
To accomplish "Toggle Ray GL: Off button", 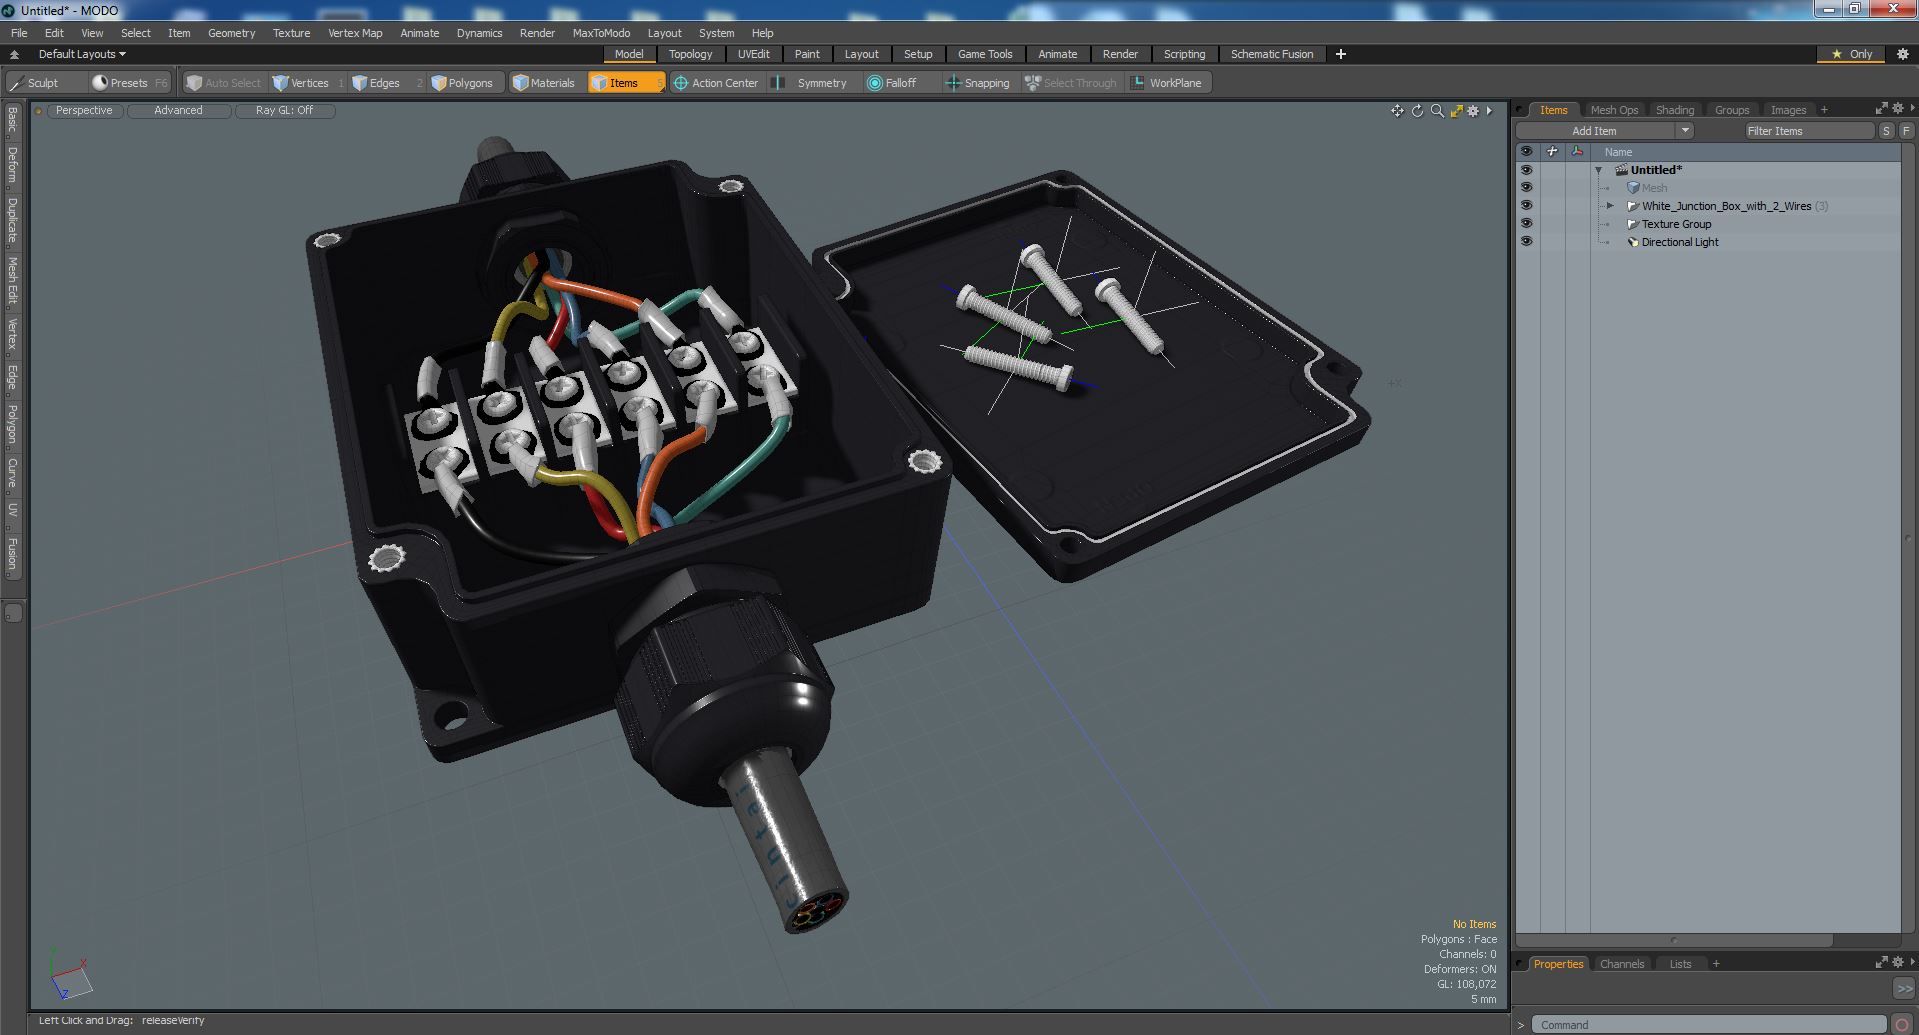I will [x=284, y=111].
